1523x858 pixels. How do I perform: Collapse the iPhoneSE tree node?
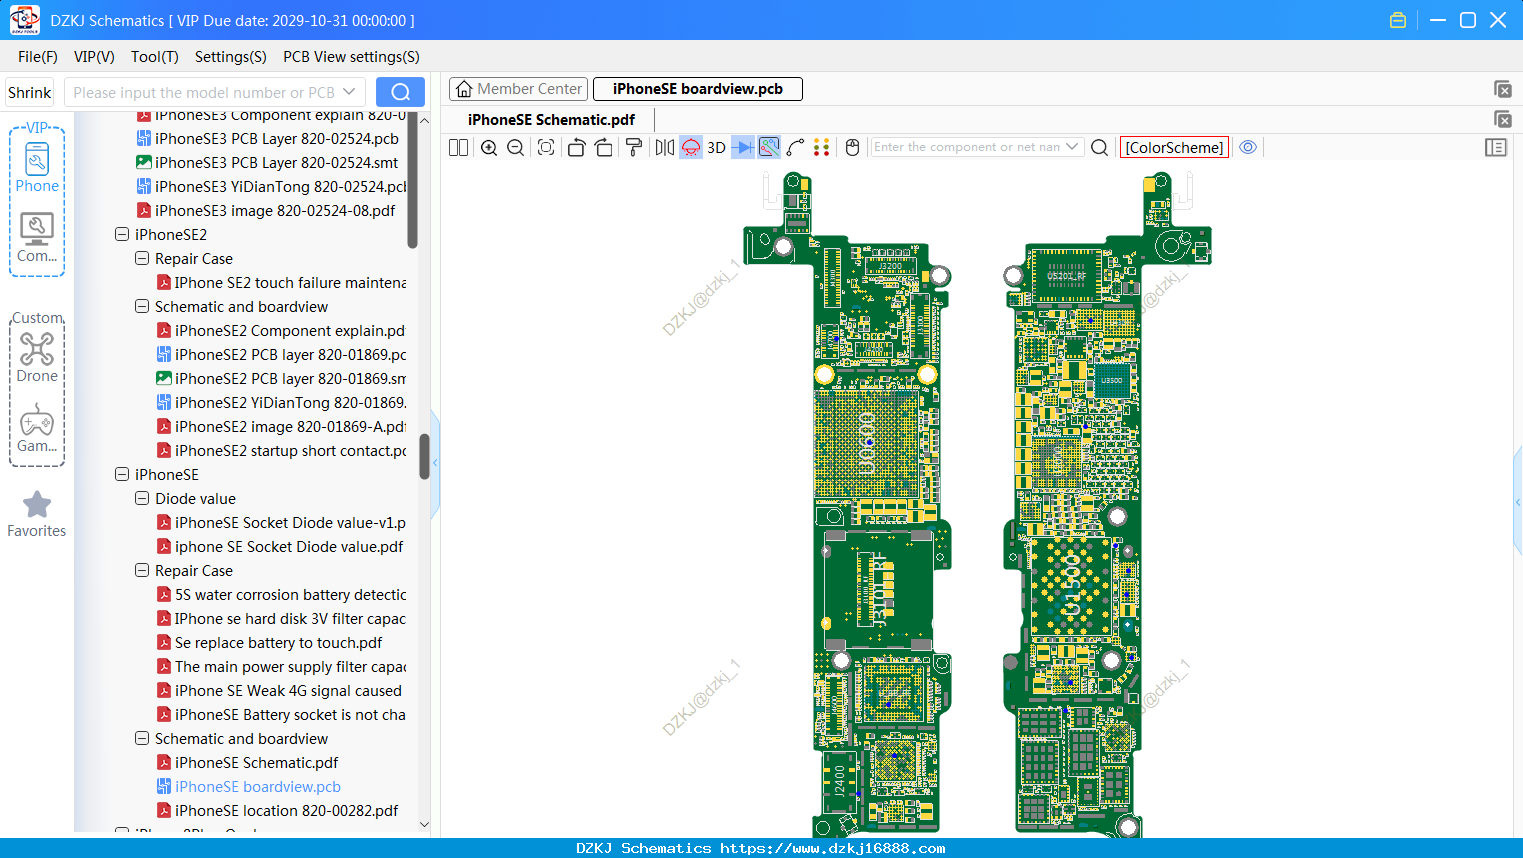tap(122, 475)
